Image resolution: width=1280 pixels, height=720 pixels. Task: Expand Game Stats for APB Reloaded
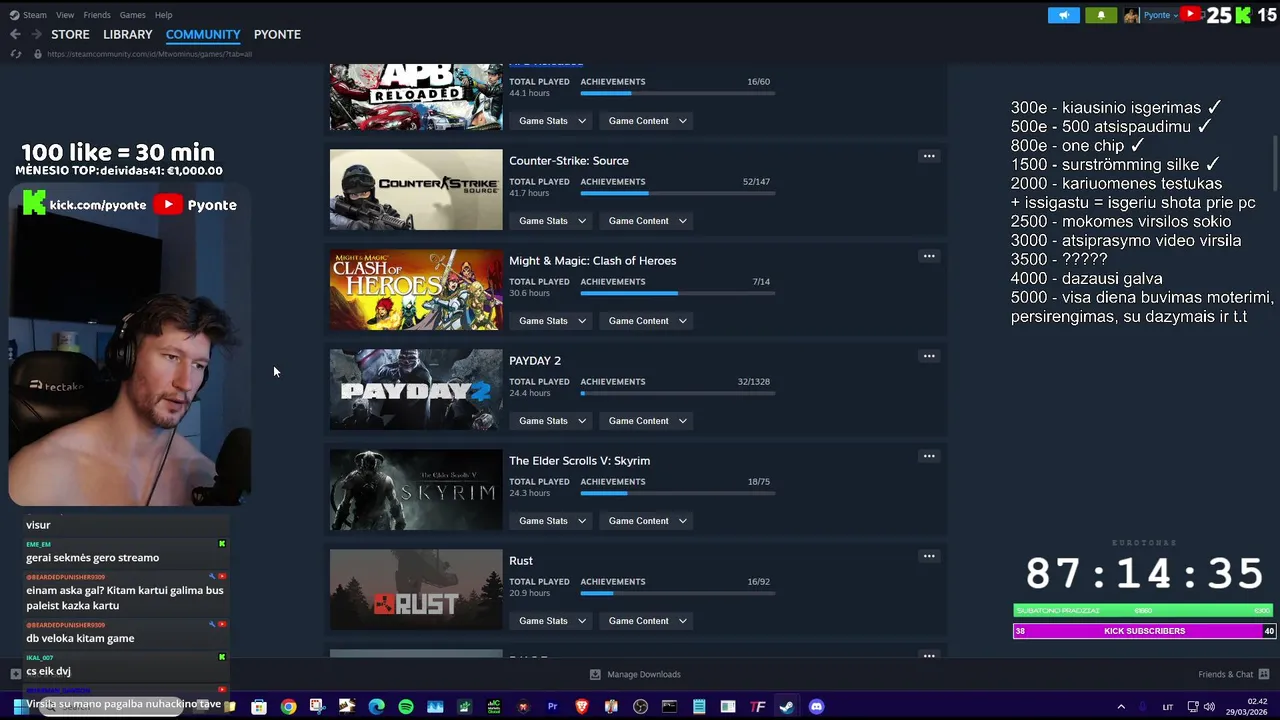tap(552, 121)
